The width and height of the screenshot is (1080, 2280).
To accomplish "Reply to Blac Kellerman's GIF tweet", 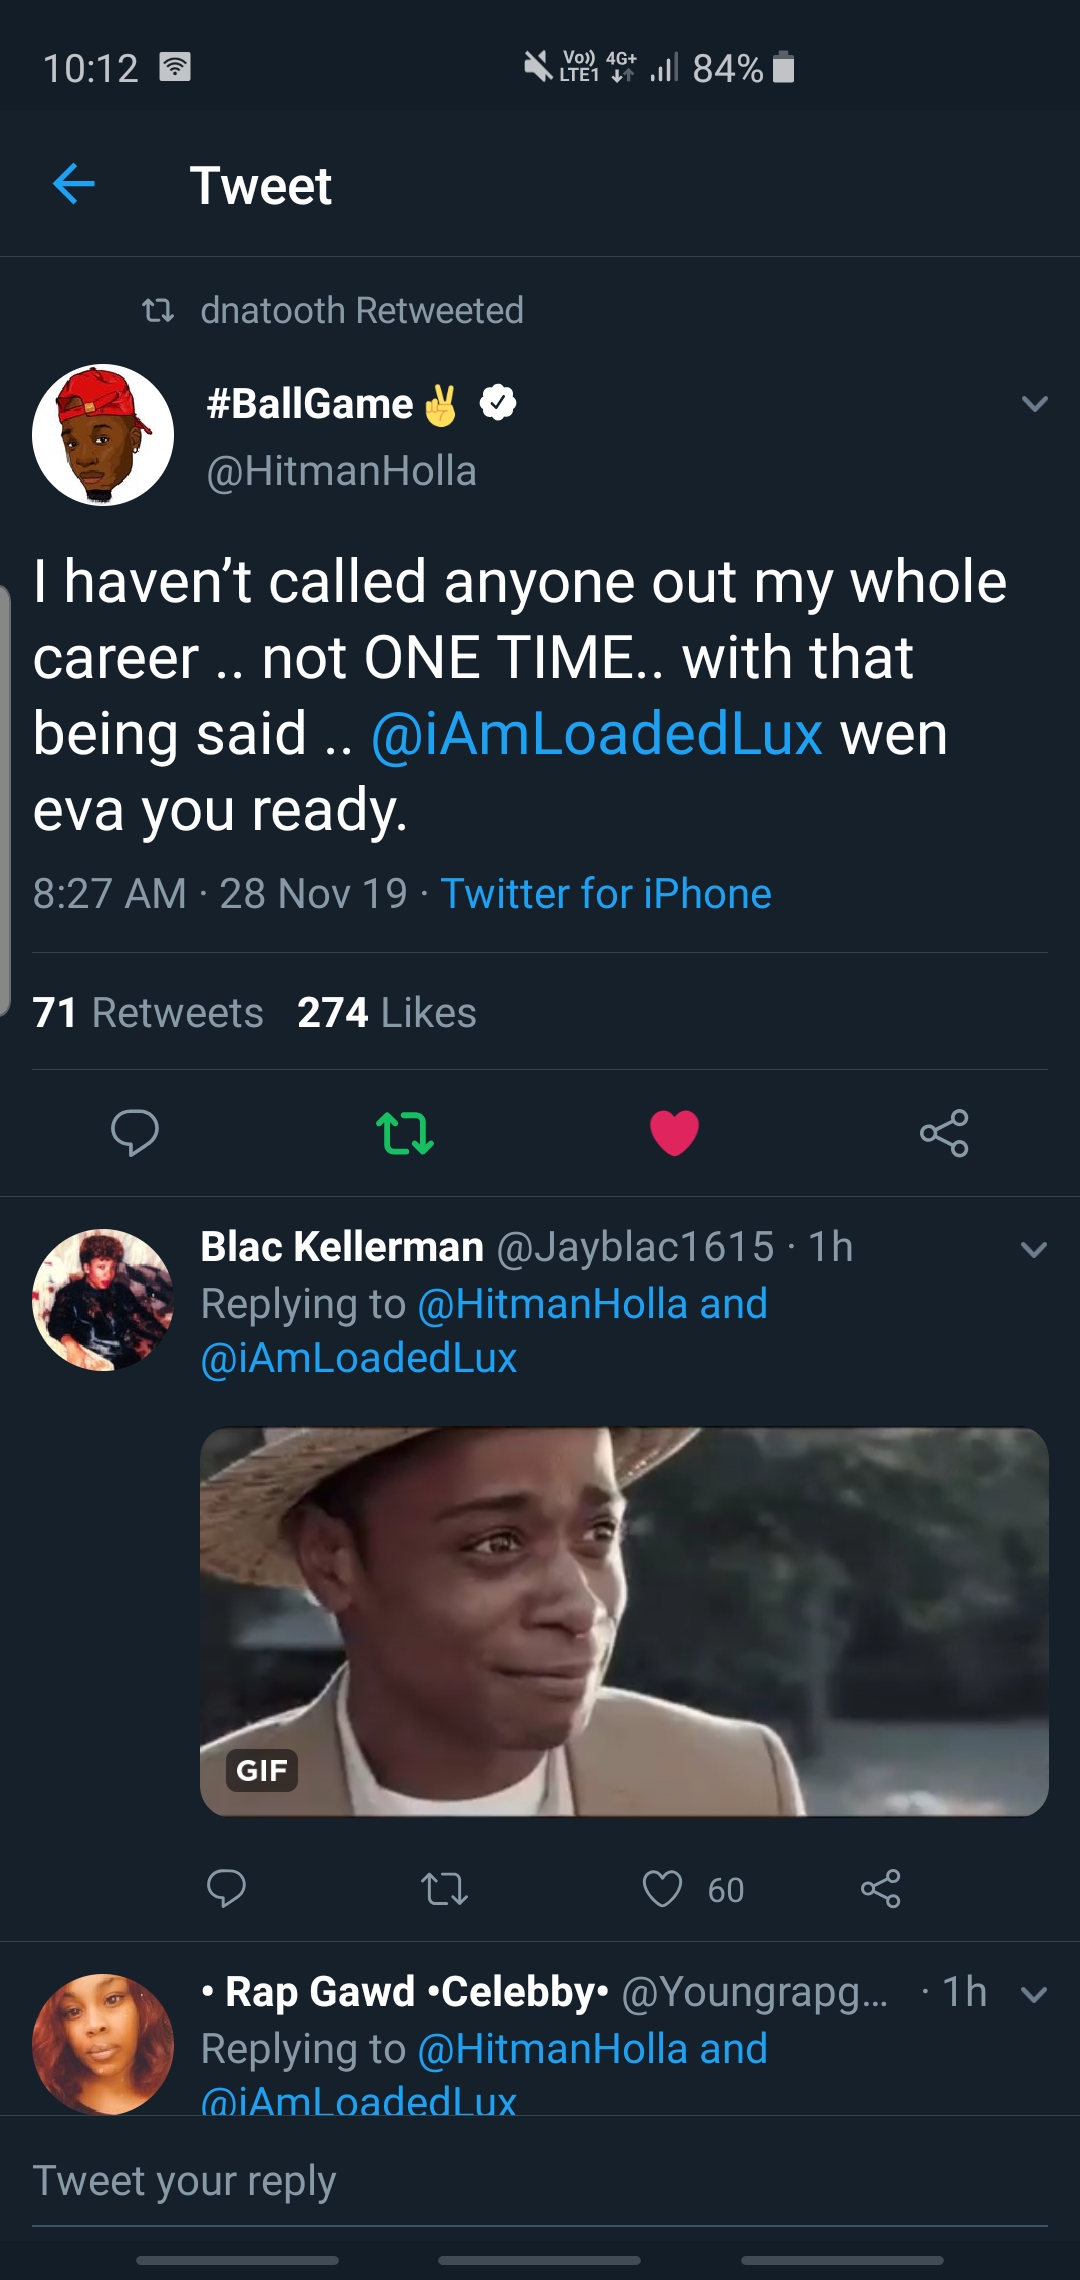I will pos(226,1888).
